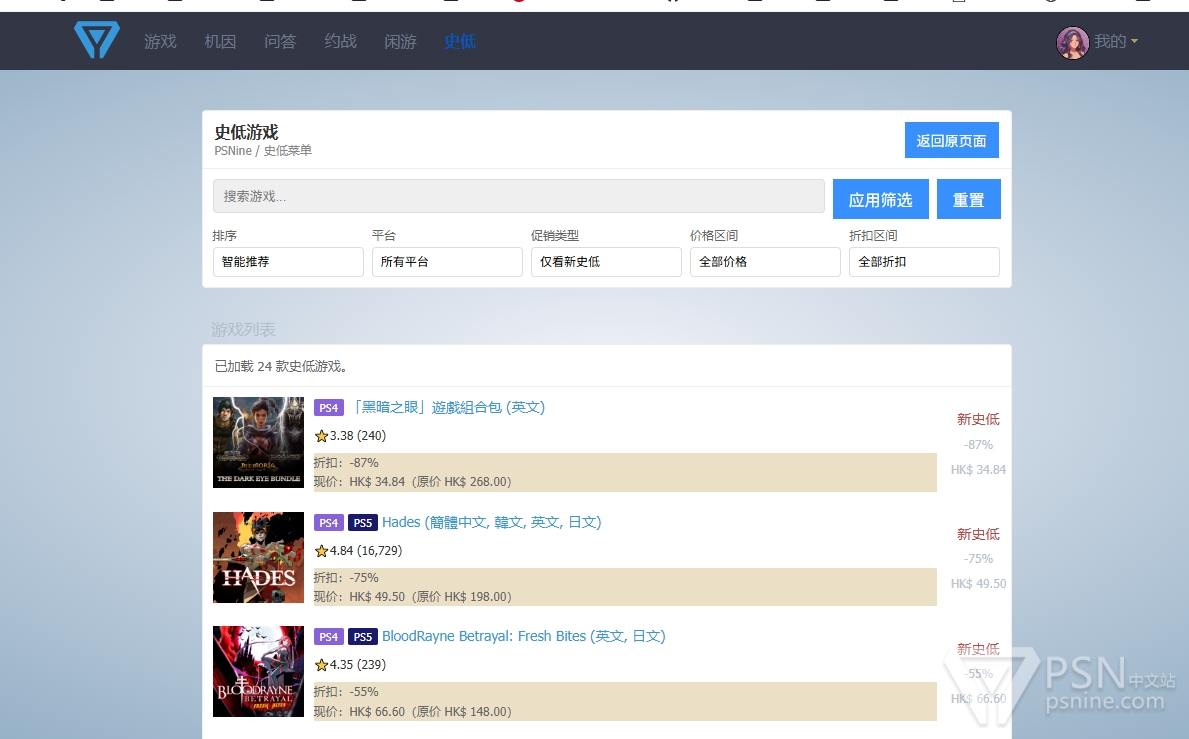This screenshot has height=739, width=1189.
Task: Click the PS5 badge next to Hades
Action: (362, 523)
